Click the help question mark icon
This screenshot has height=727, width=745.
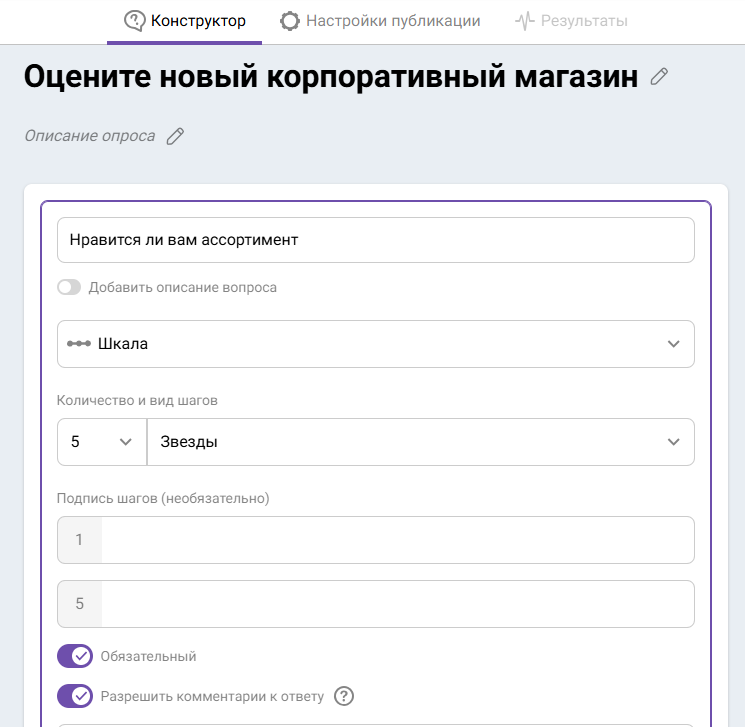coord(344,696)
